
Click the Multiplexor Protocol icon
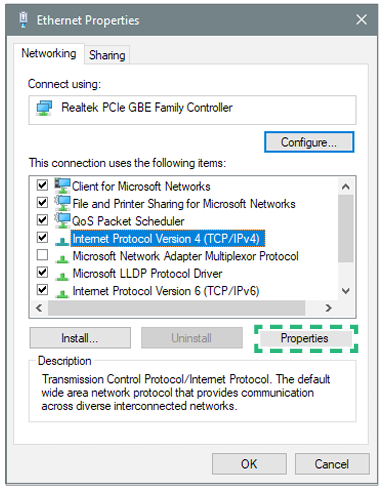[62, 258]
